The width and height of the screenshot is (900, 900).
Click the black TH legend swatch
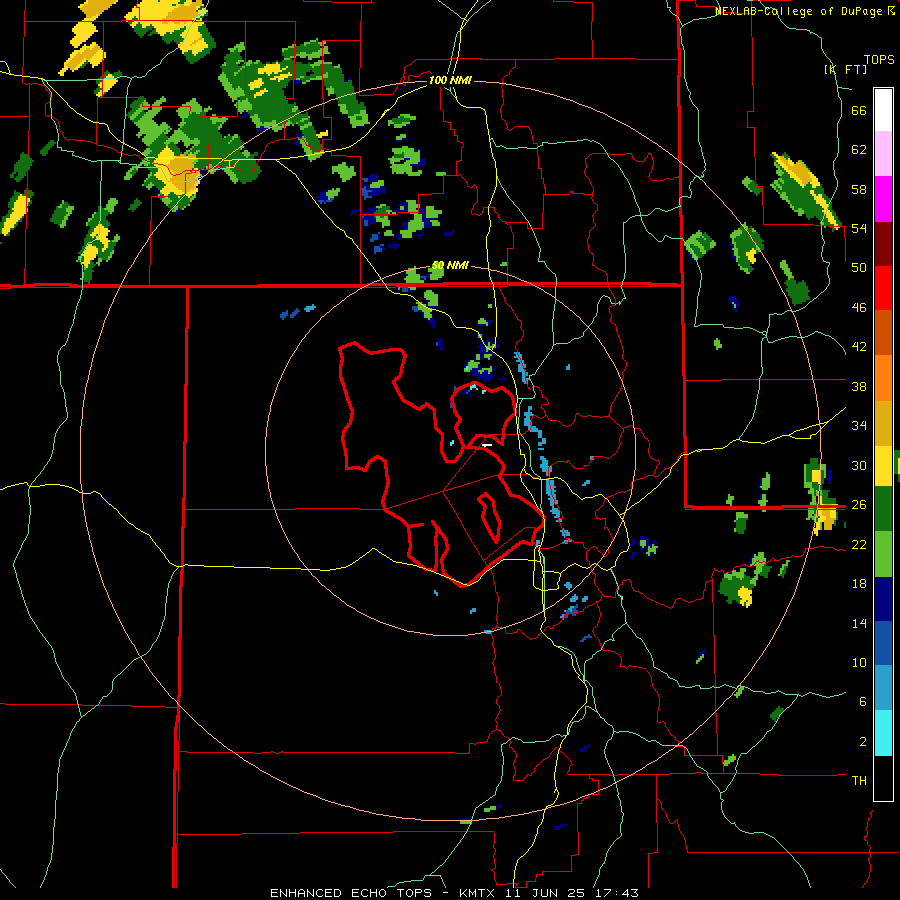[883, 778]
